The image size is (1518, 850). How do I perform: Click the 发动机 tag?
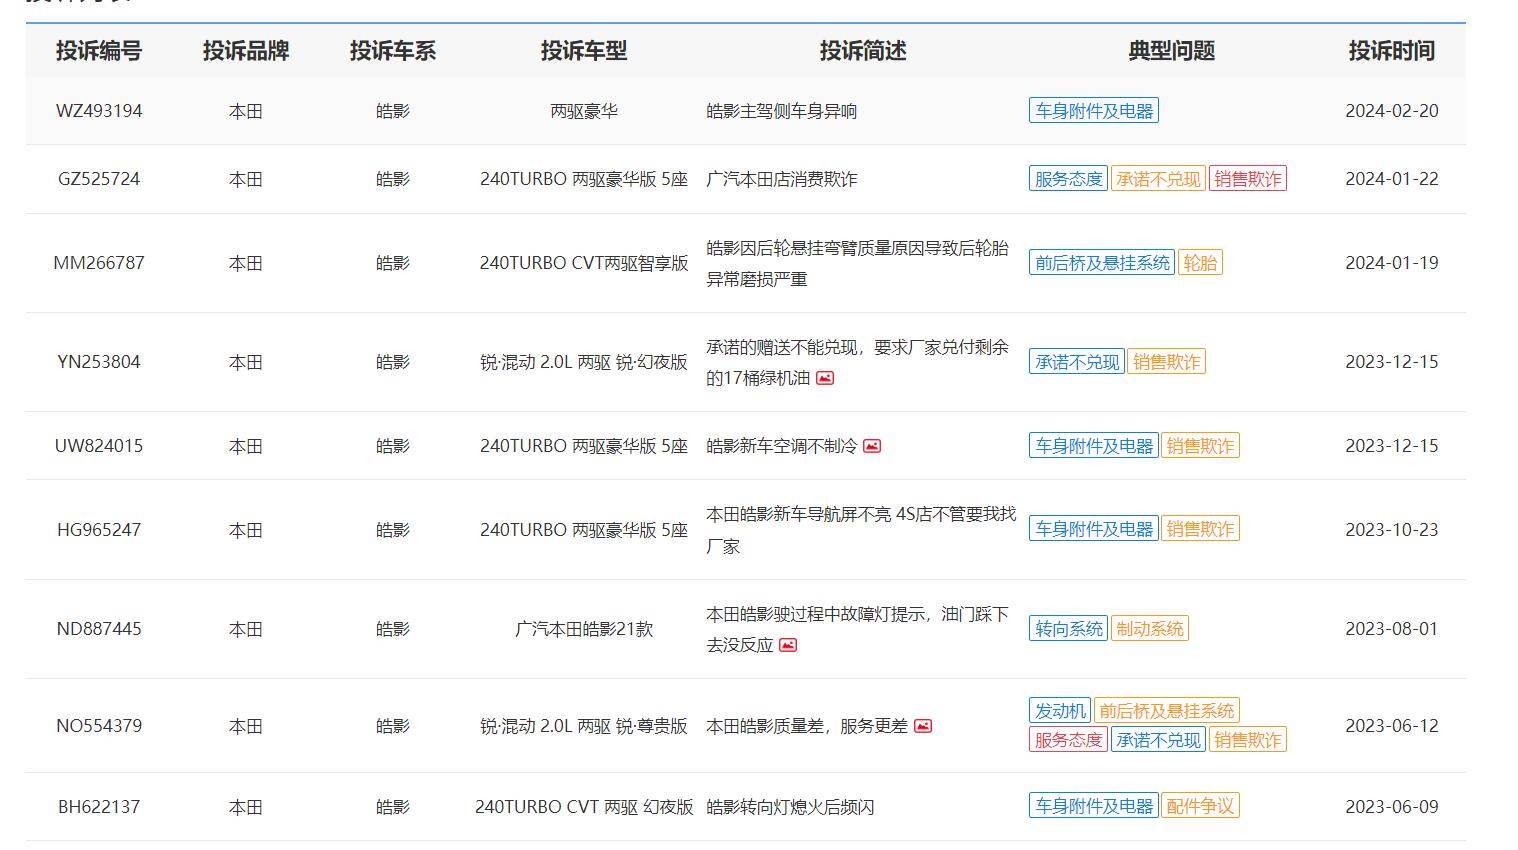[1060, 711]
